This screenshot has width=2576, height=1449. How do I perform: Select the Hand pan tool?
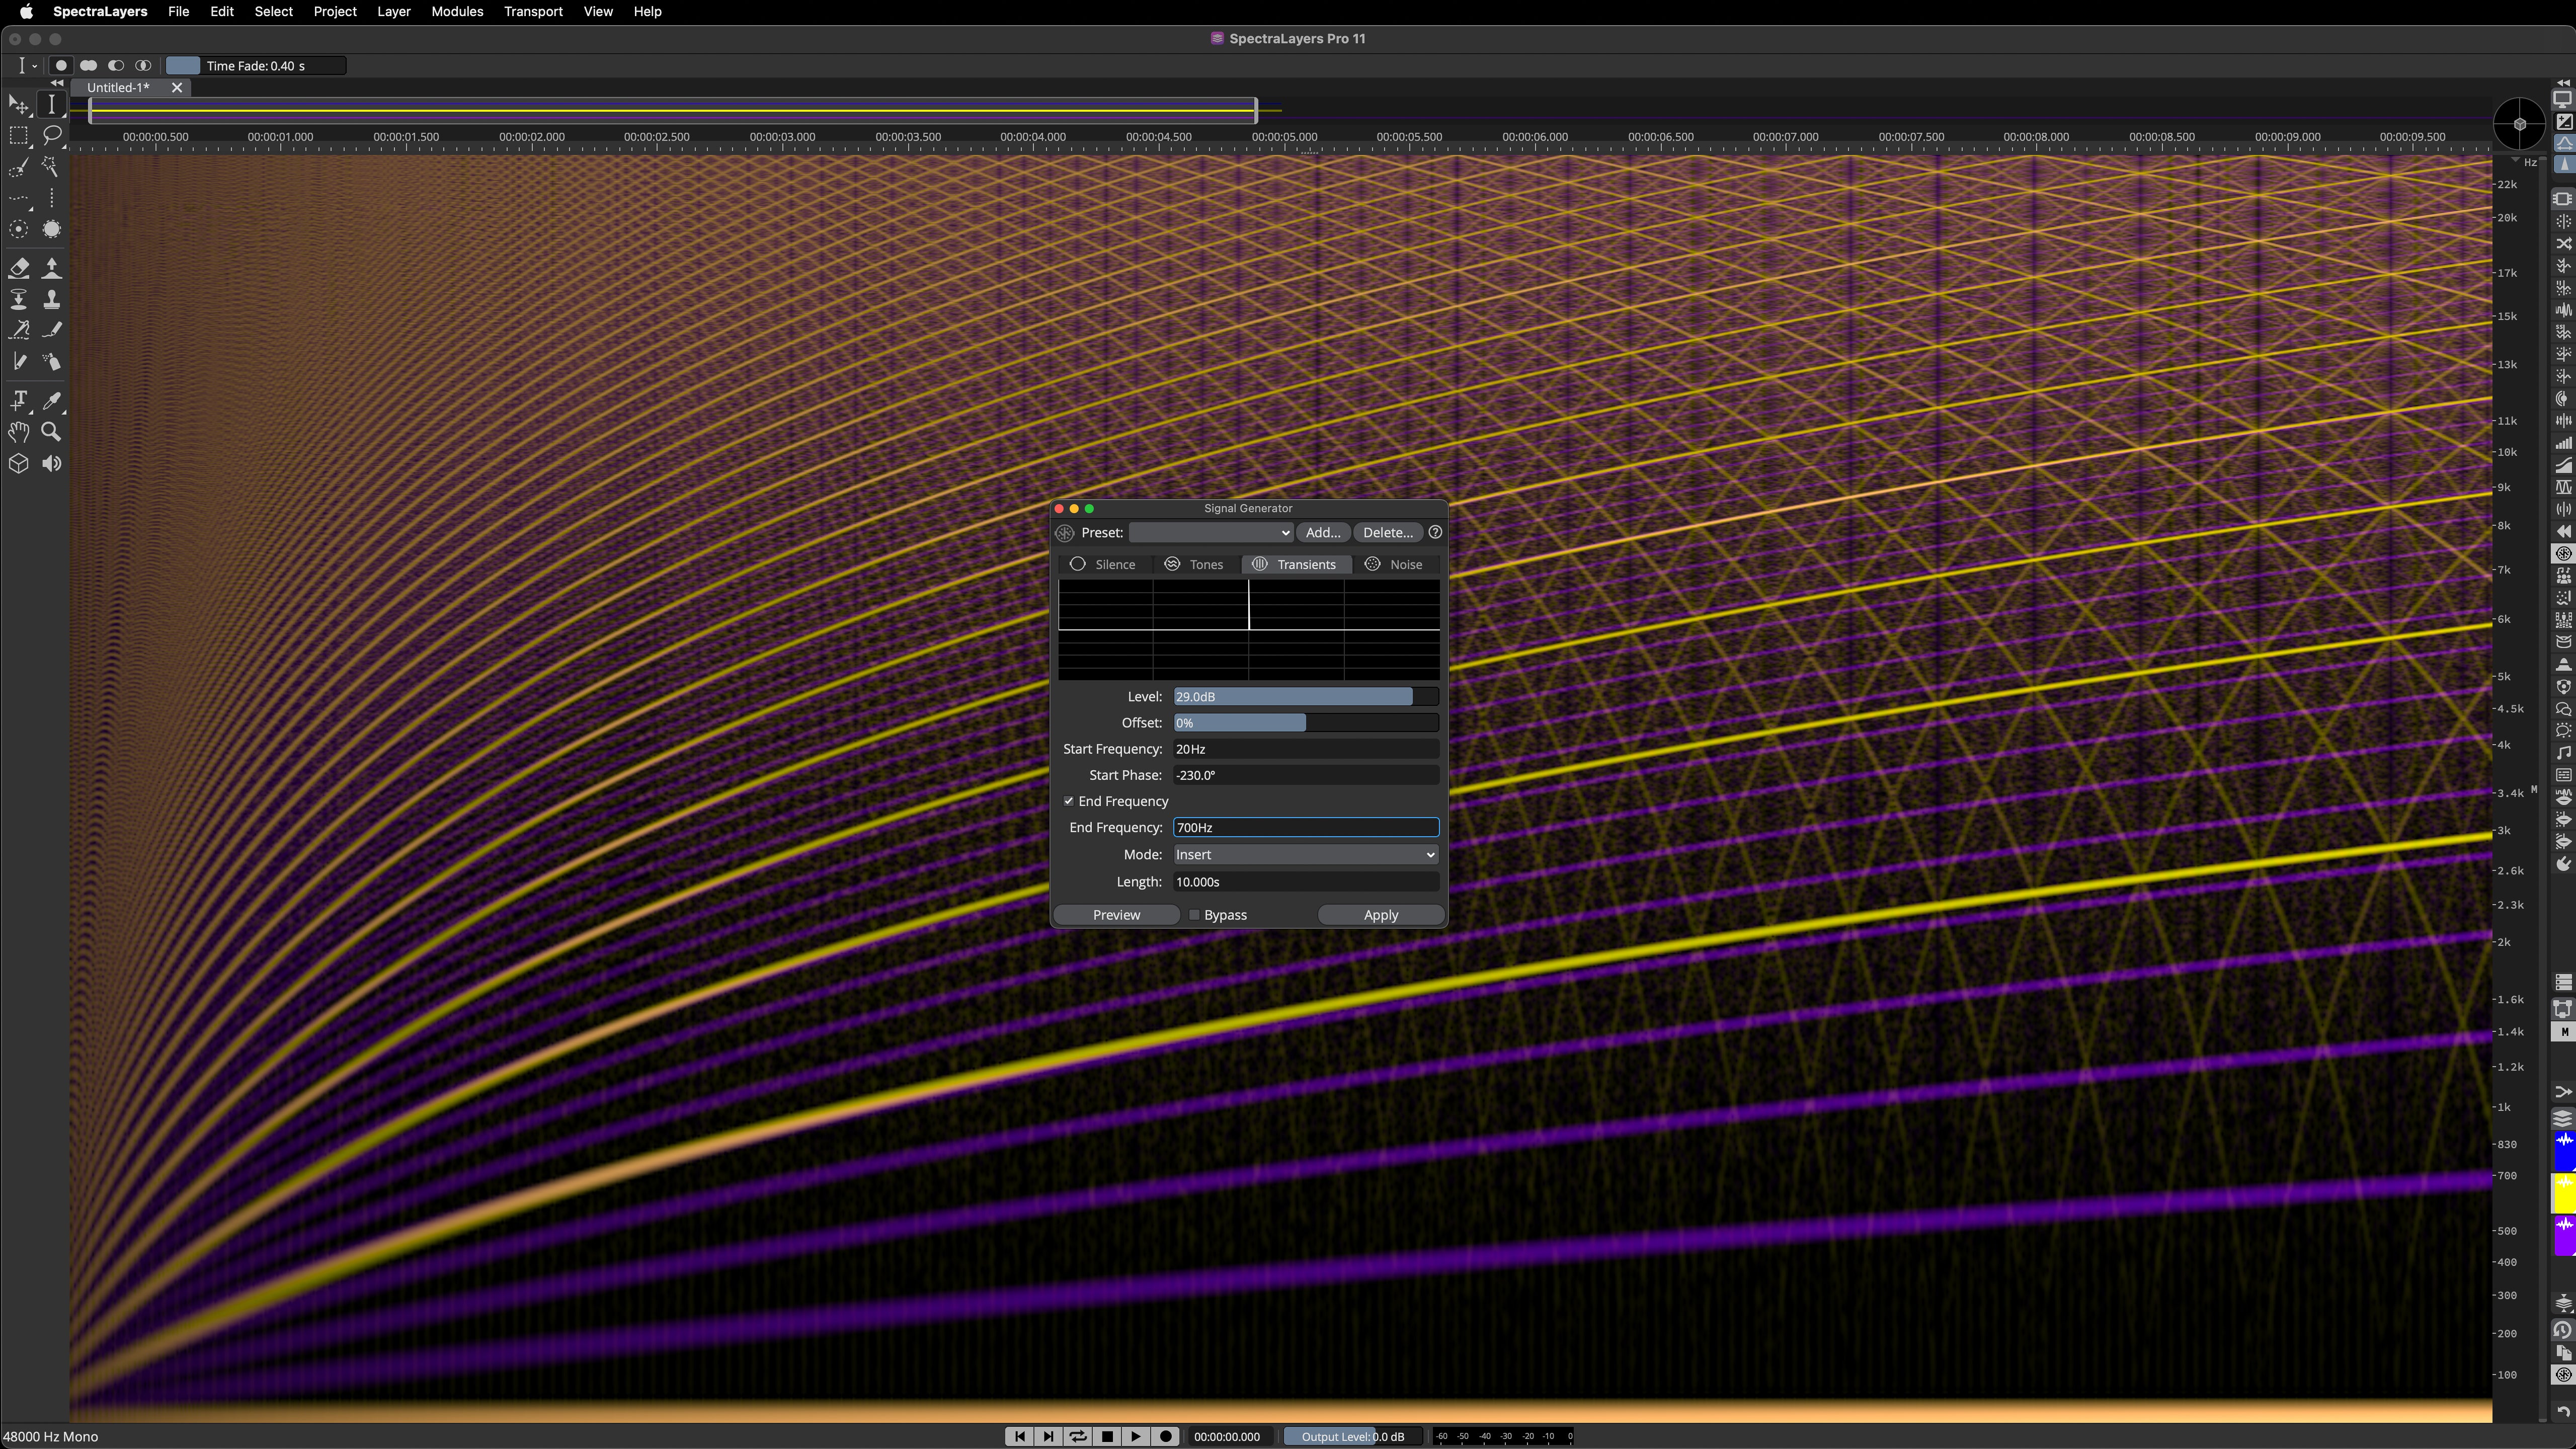(x=18, y=432)
